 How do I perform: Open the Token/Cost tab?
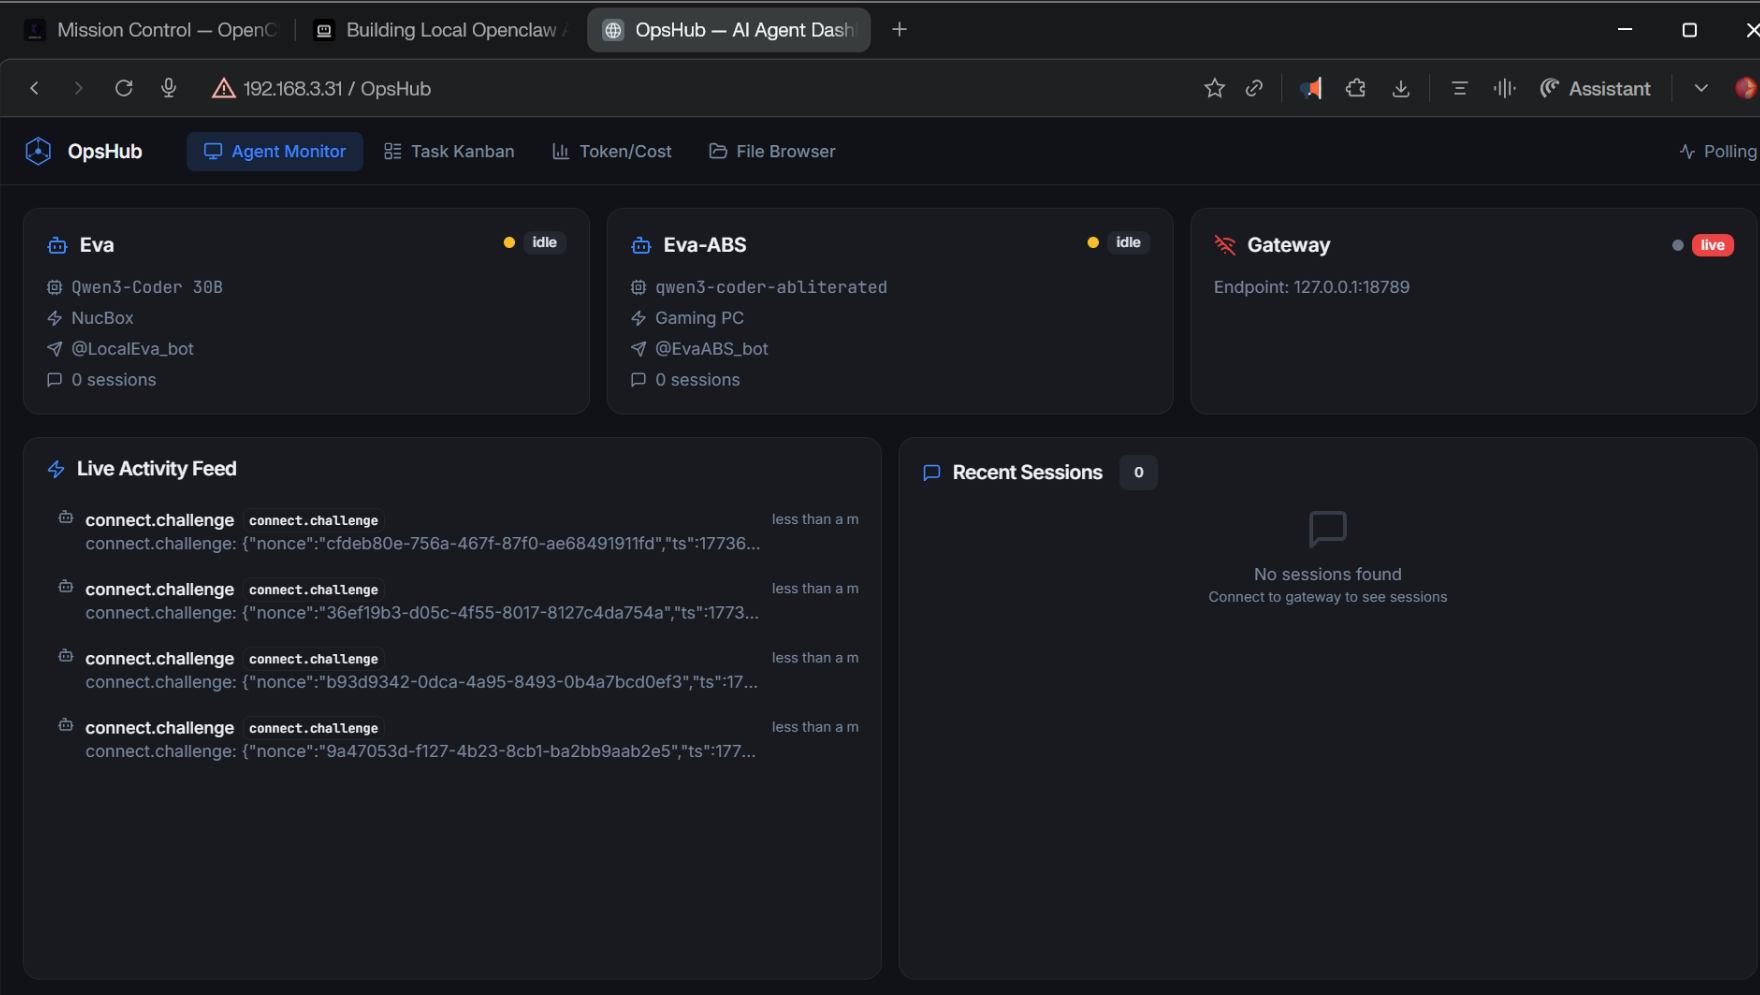click(x=612, y=151)
